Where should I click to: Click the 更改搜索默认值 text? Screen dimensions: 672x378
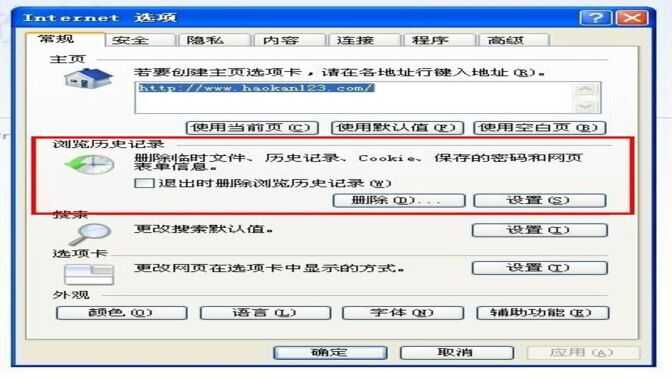pos(203,229)
